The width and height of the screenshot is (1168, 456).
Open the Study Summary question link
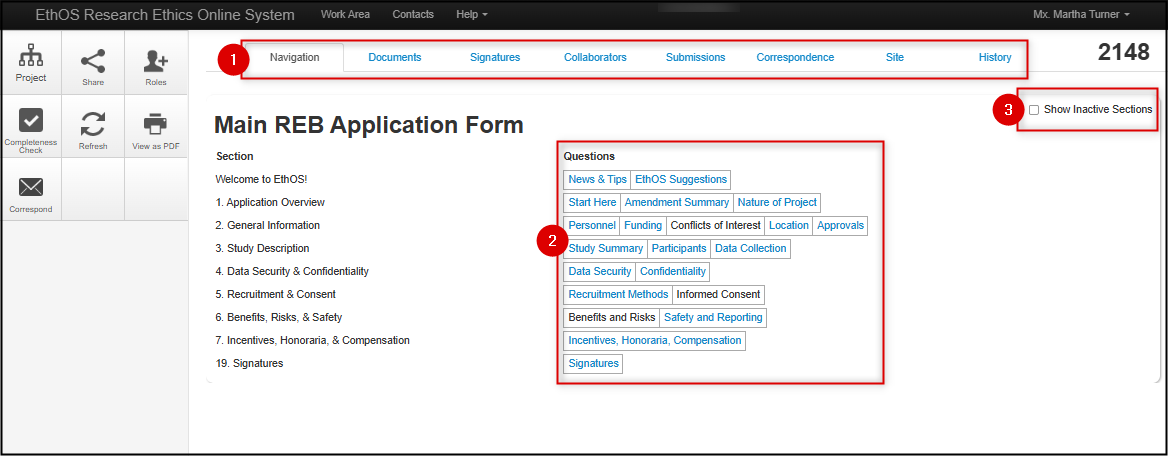[606, 249]
